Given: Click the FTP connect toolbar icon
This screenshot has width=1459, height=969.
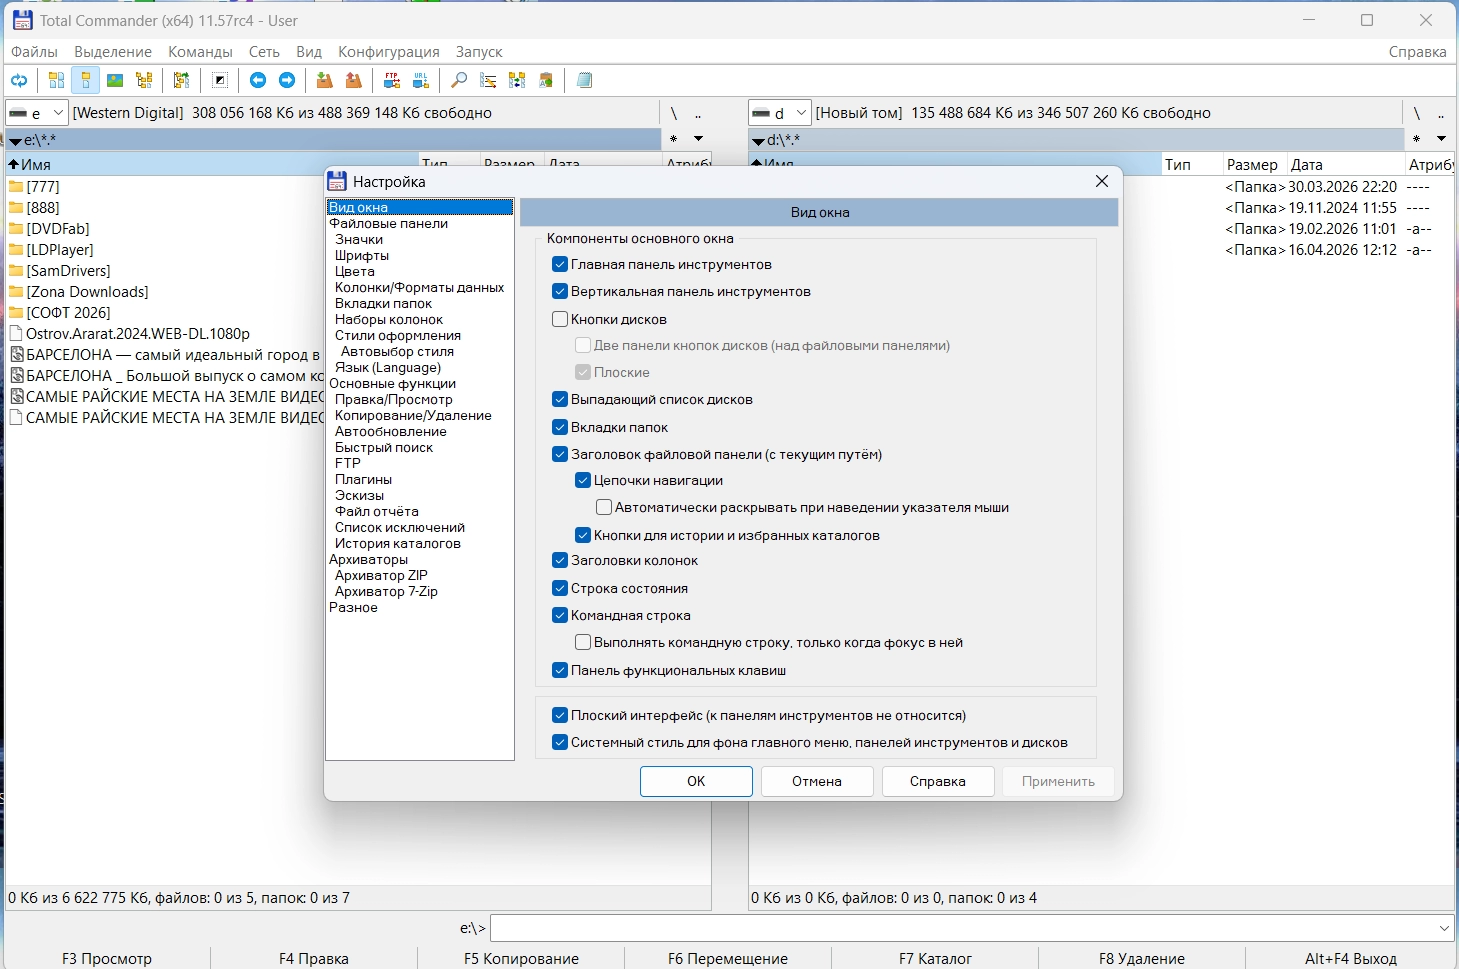Looking at the screenshot, I should click(392, 81).
